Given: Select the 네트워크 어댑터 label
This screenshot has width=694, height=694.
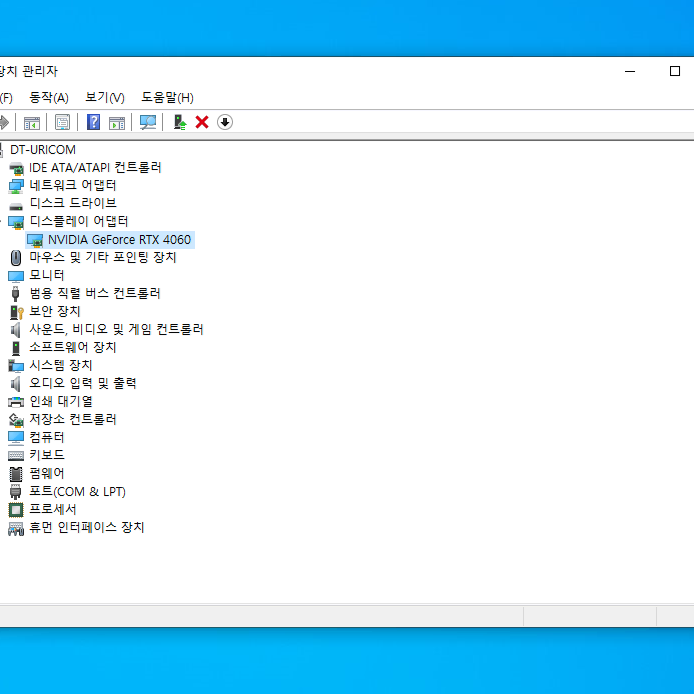Looking at the screenshot, I should [x=73, y=185].
